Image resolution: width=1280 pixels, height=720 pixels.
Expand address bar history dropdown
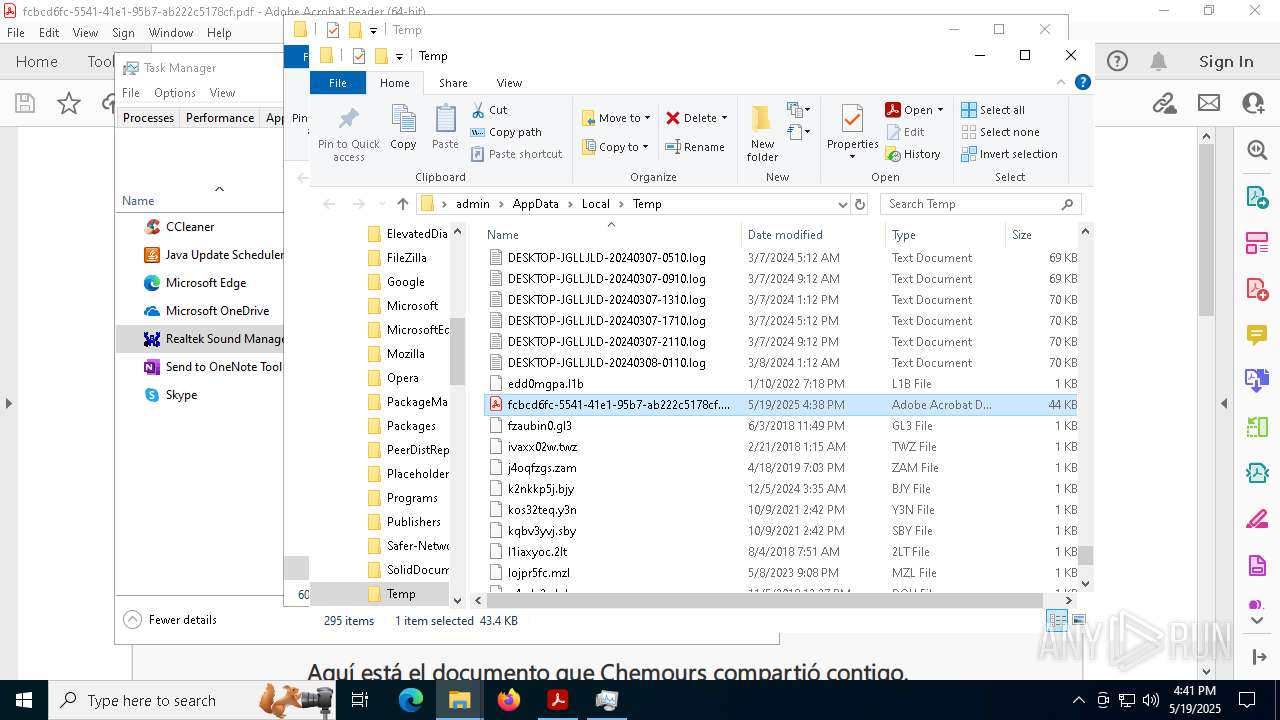(842, 204)
